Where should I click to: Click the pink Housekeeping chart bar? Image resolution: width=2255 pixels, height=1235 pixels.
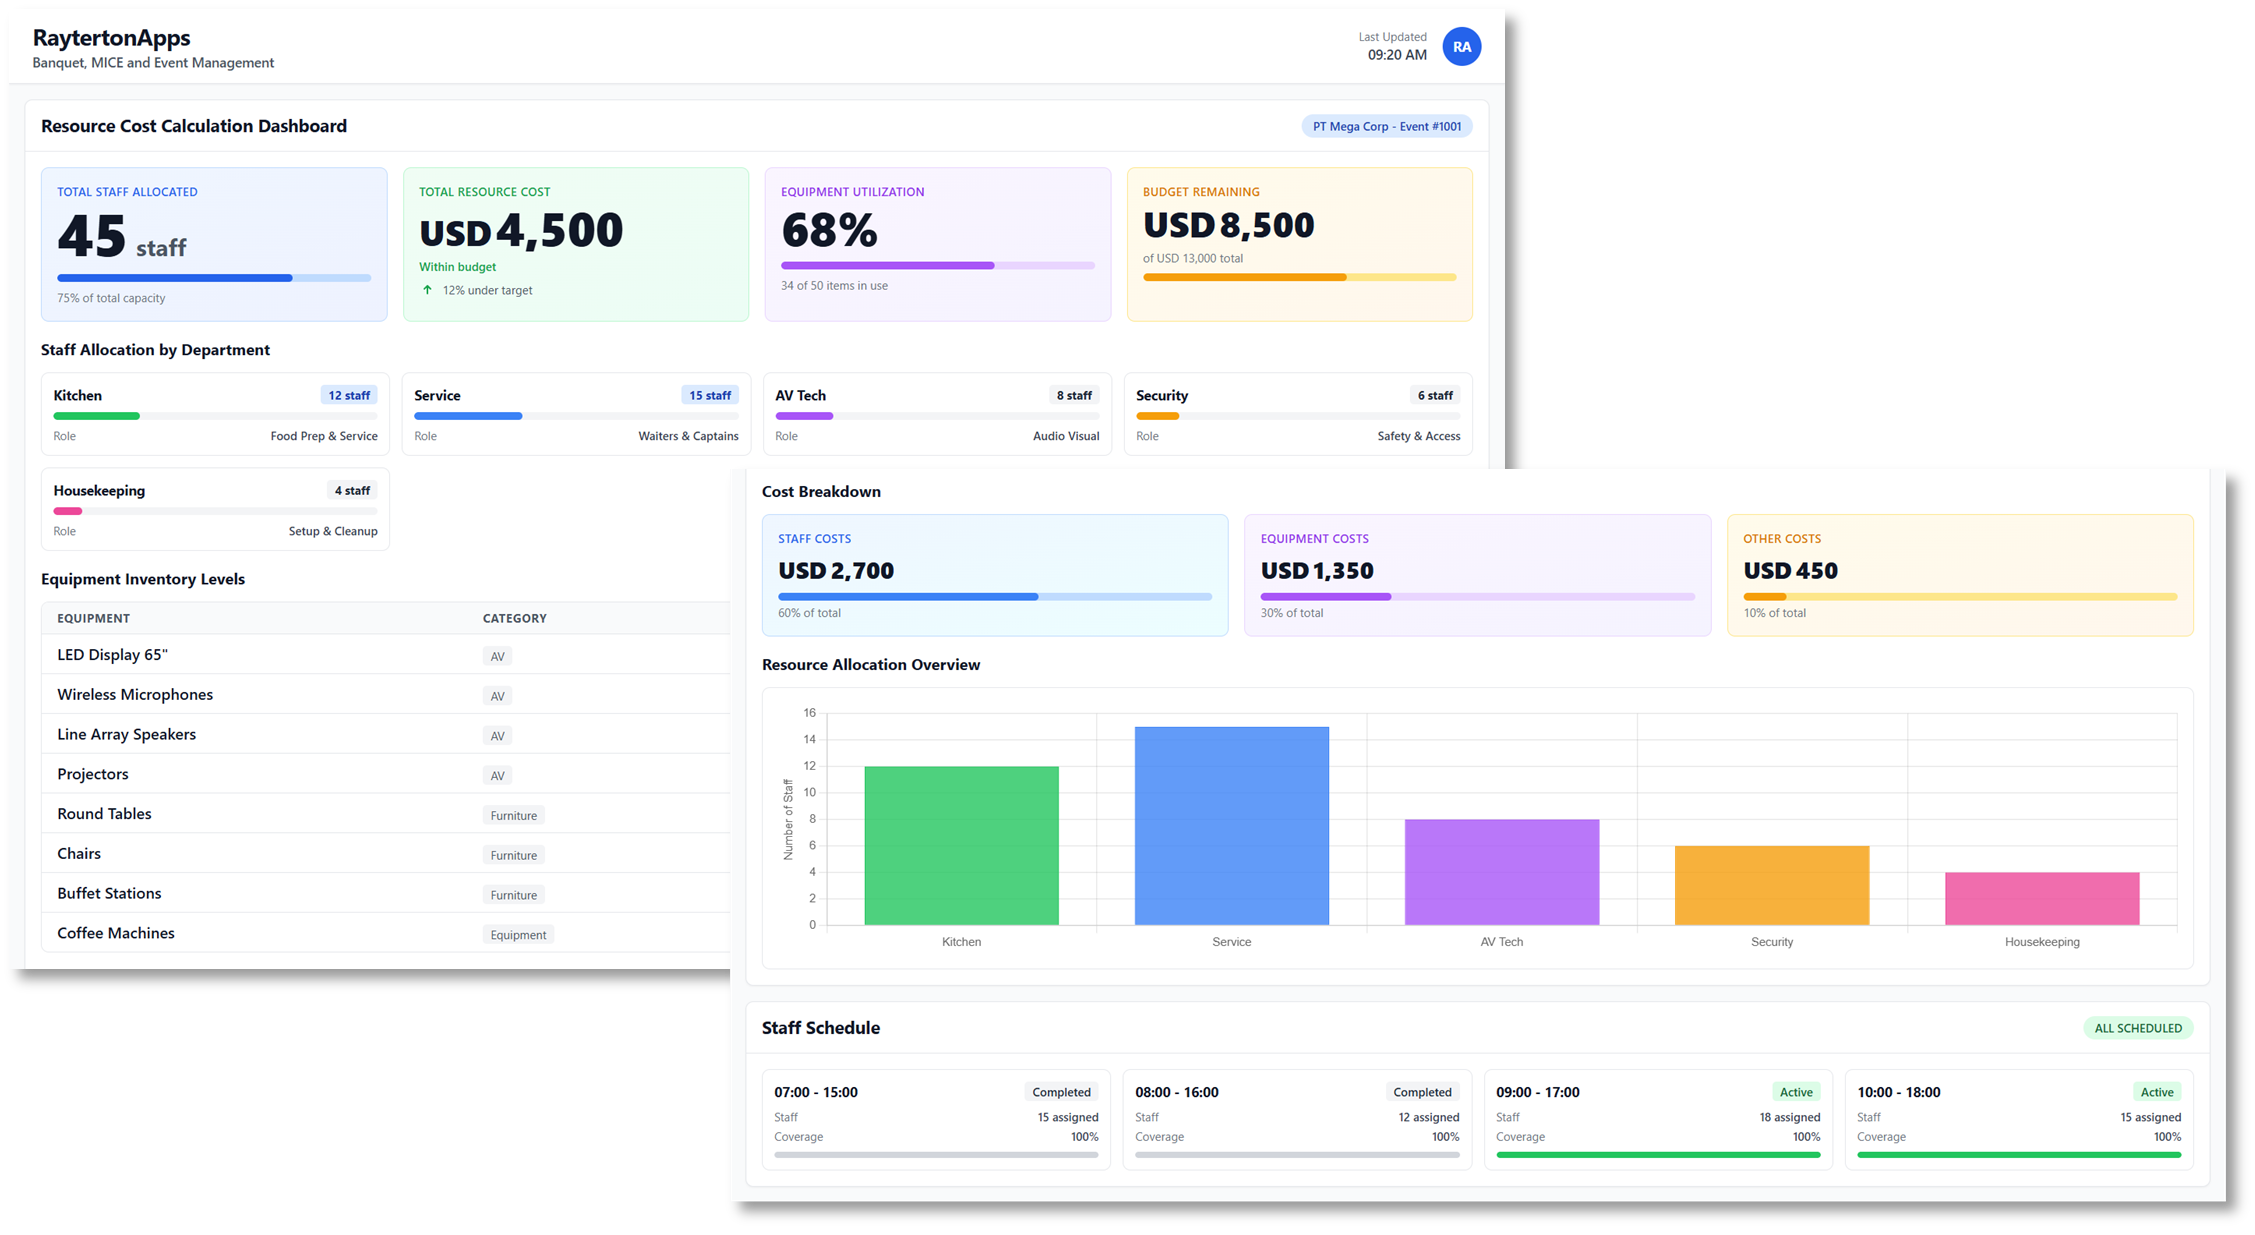2041,898
